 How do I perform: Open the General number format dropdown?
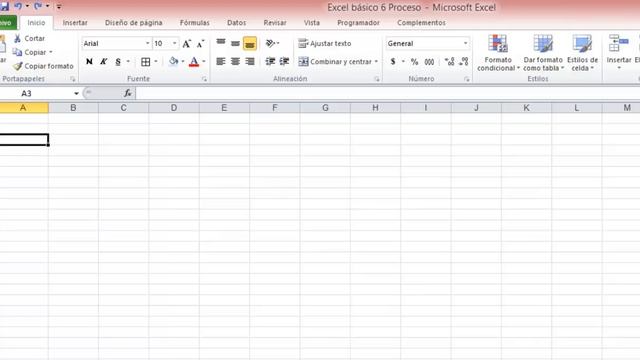click(x=465, y=43)
